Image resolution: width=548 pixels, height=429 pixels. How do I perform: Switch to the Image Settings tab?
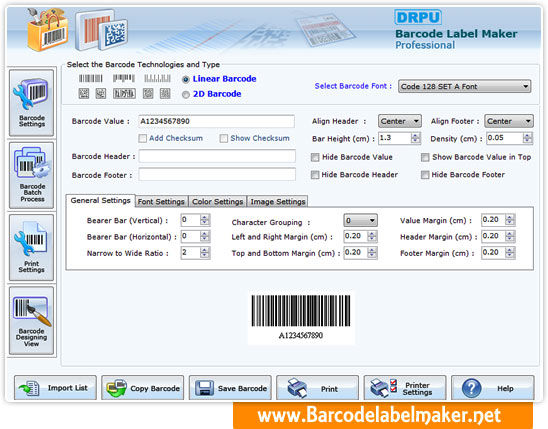[278, 202]
